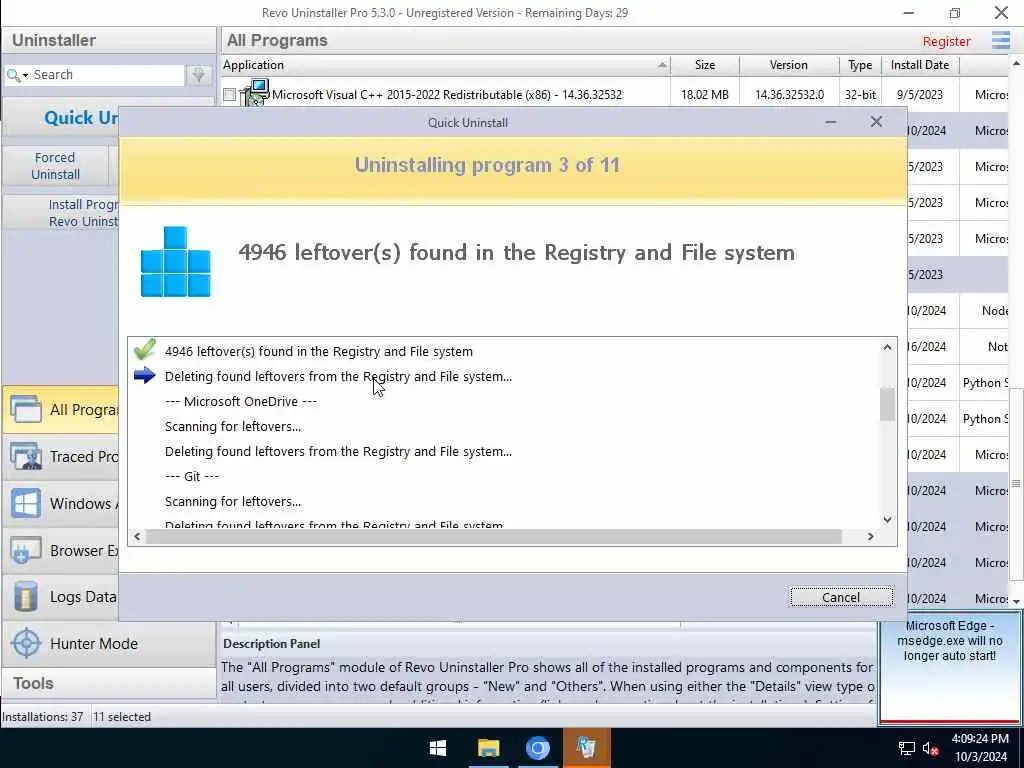Click the blue blocks Revo logo
This screenshot has height=768, width=1024.
[176, 262]
